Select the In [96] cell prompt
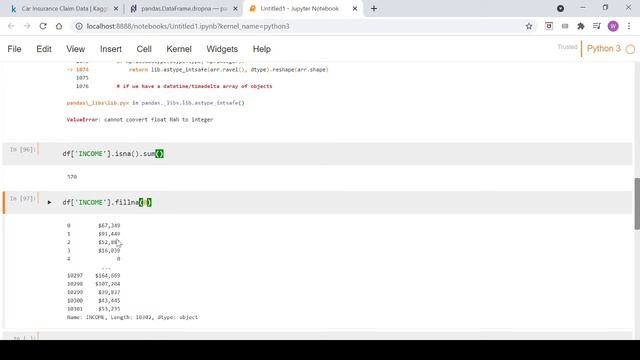The height and width of the screenshot is (360, 640). [x=22, y=150]
